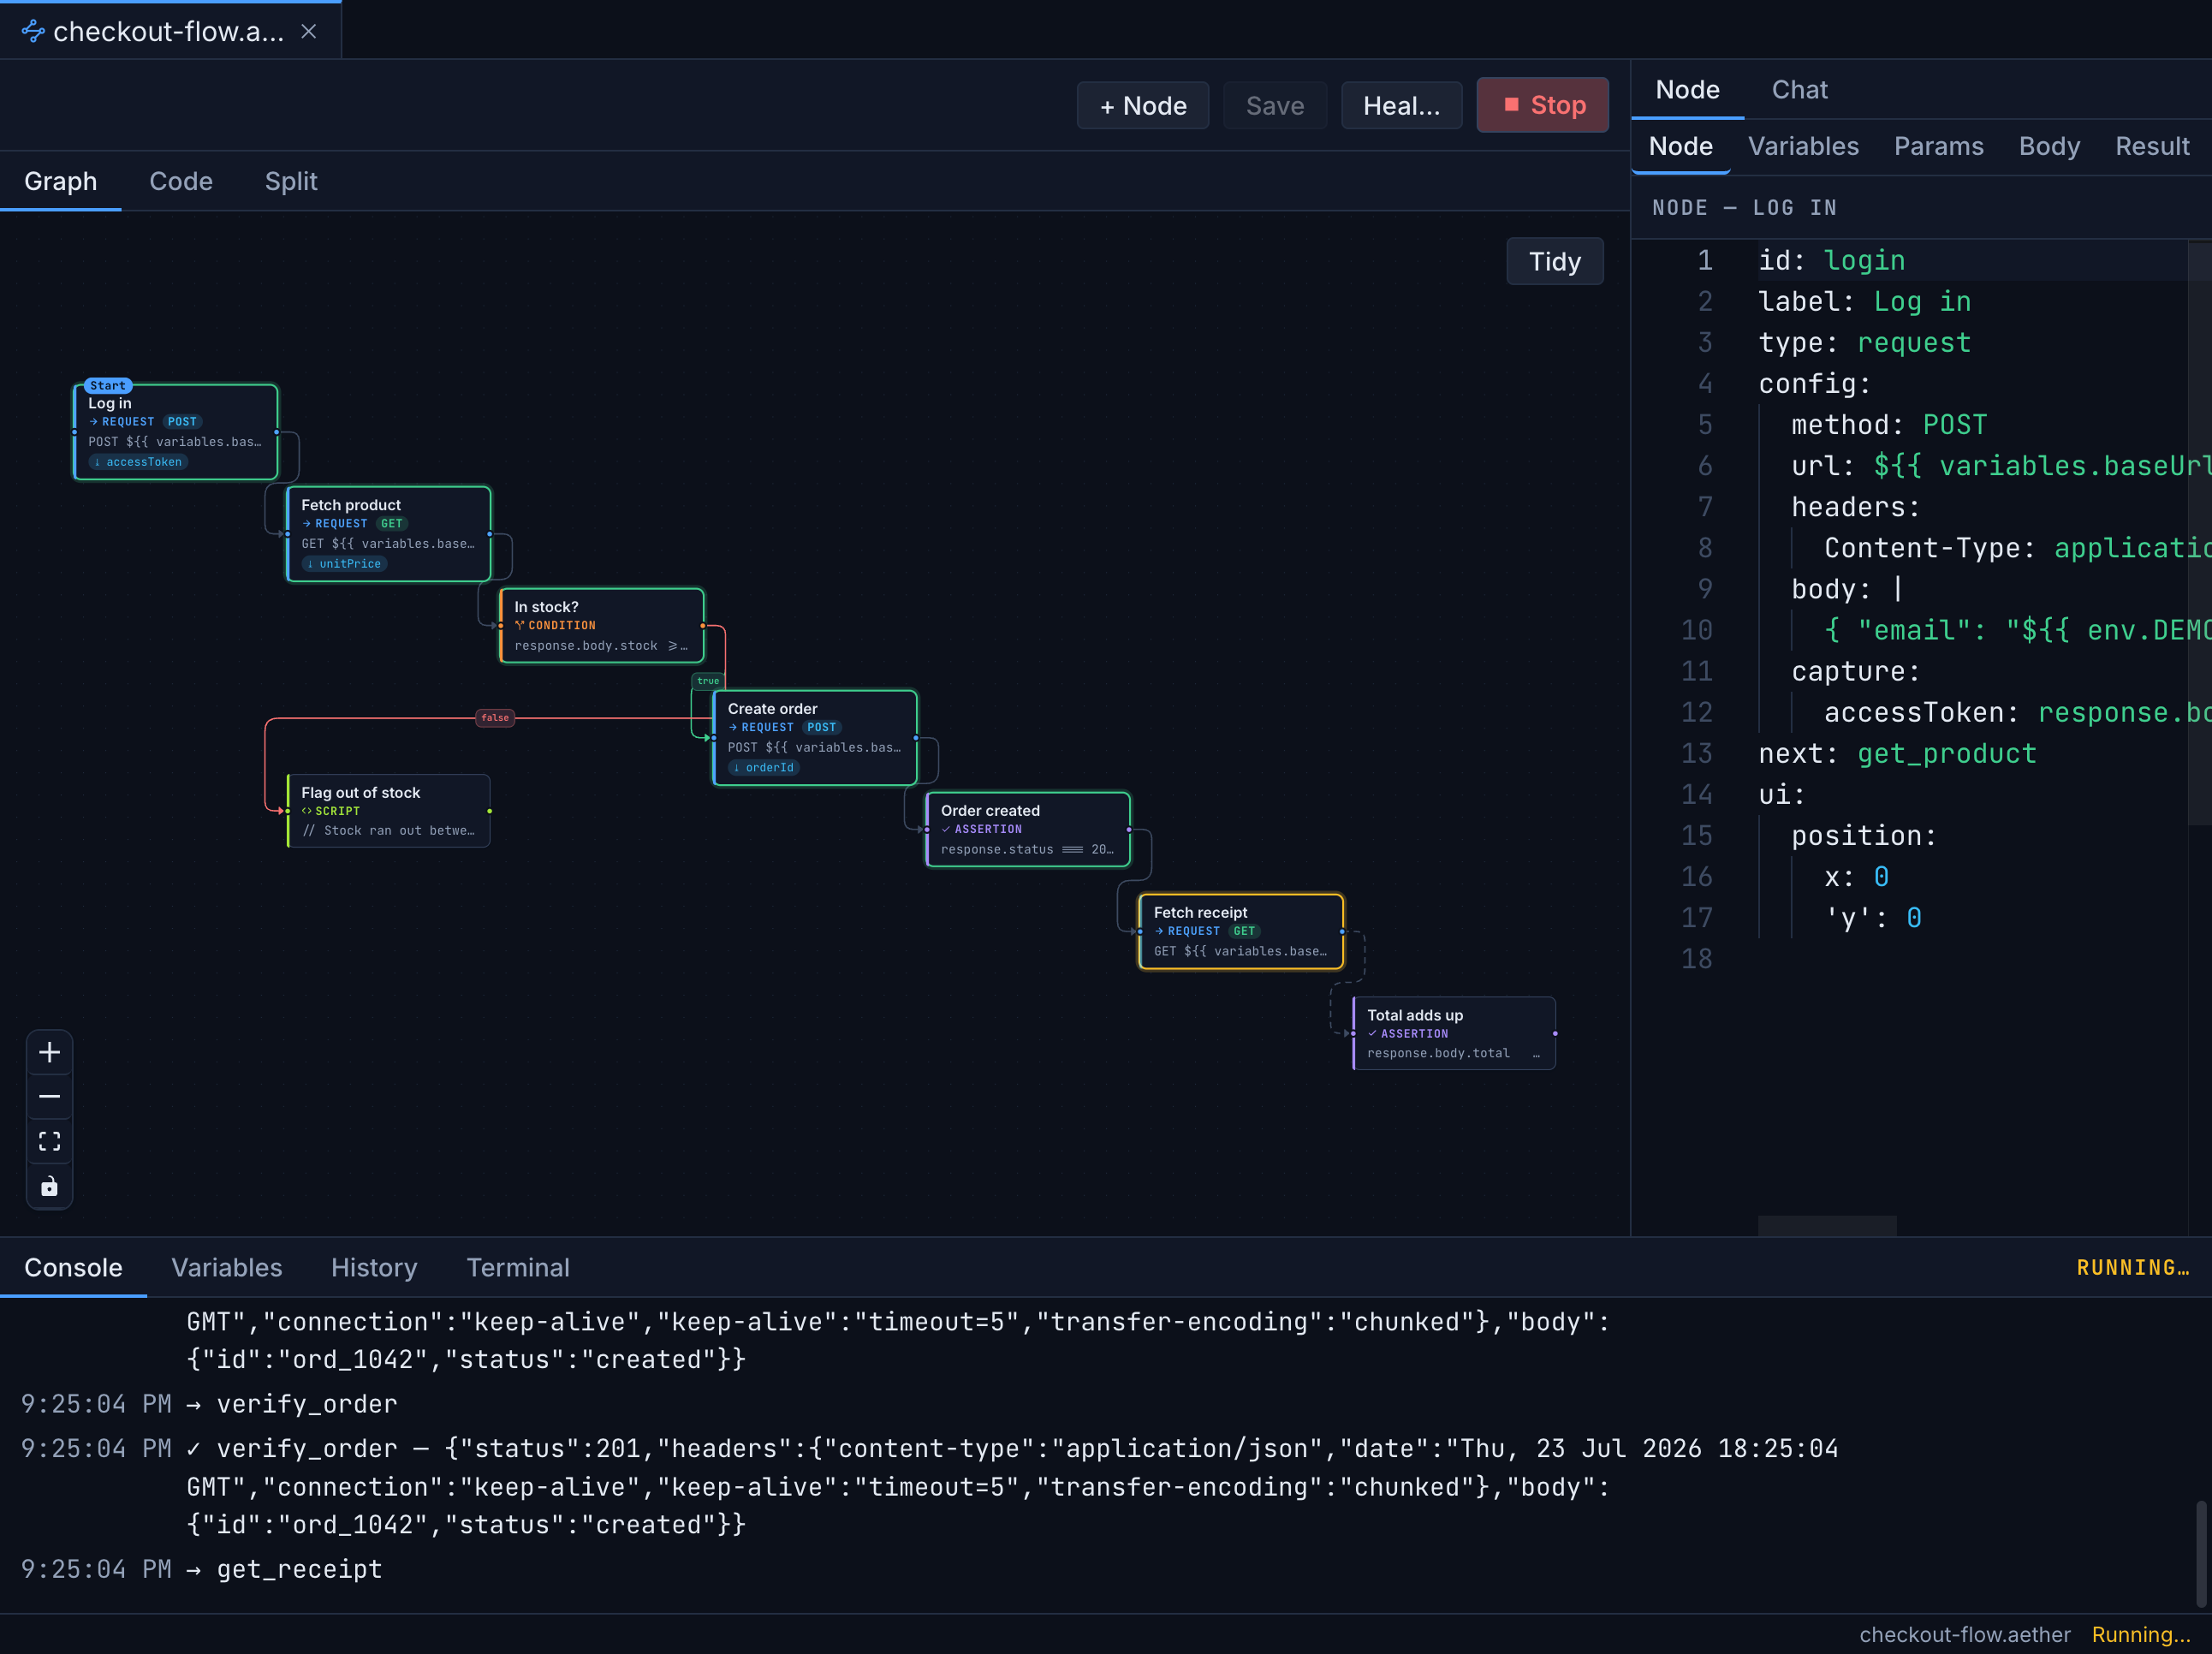Click the Running... status bar indicator
This screenshot has width=2212, height=1654.
click(2140, 1634)
